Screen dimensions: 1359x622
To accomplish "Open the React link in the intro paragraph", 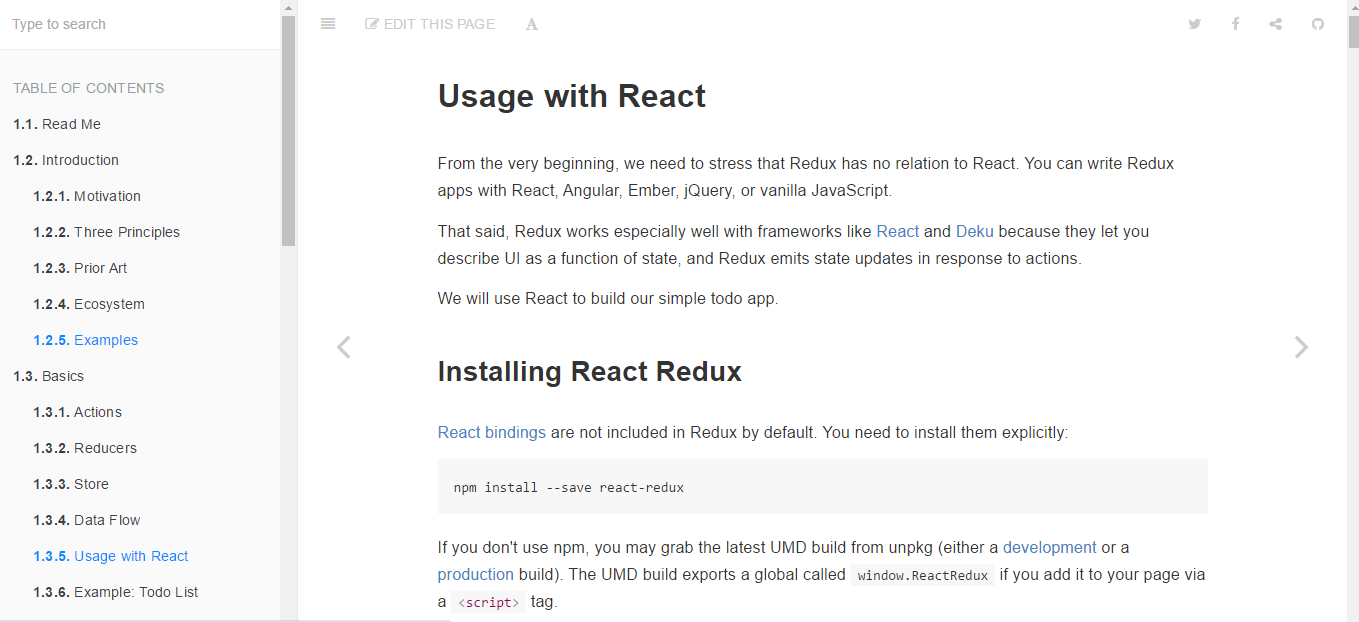I will tap(897, 231).
